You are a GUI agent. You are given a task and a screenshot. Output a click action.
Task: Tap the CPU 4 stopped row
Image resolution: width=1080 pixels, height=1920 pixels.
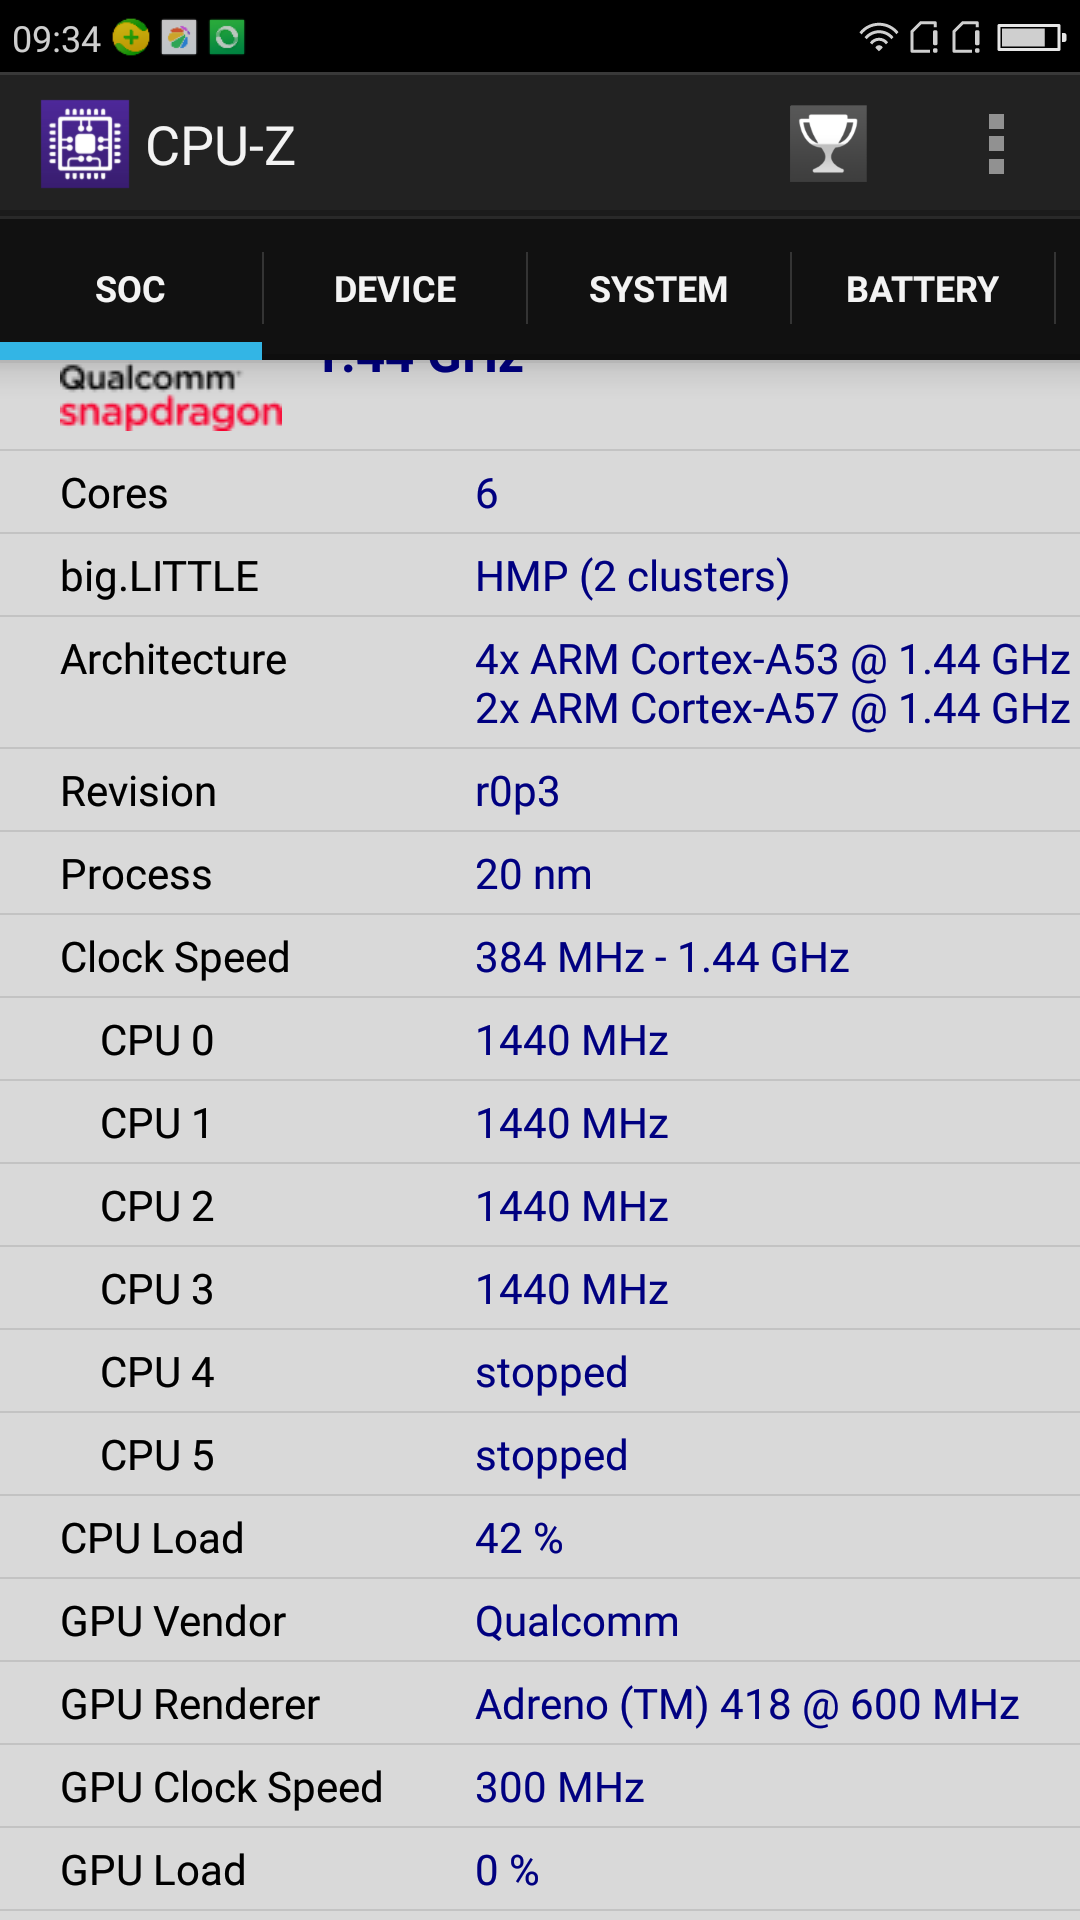click(x=540, y=1372)
